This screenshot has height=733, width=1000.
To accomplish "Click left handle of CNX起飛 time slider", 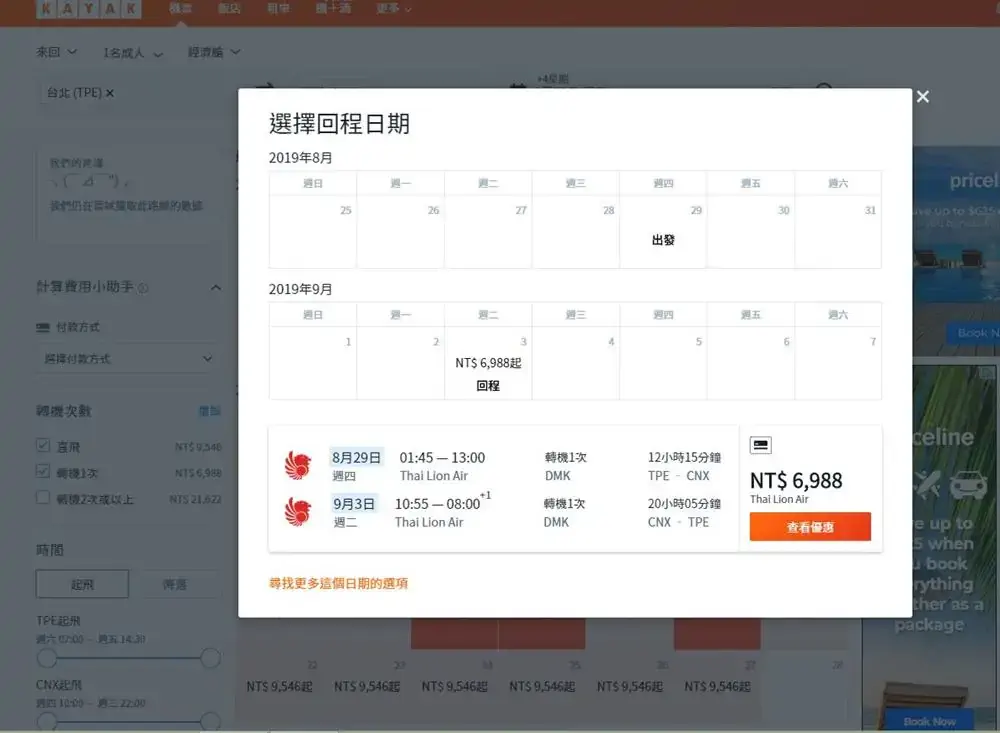I will pyautogui.click(x=47, y=722).
